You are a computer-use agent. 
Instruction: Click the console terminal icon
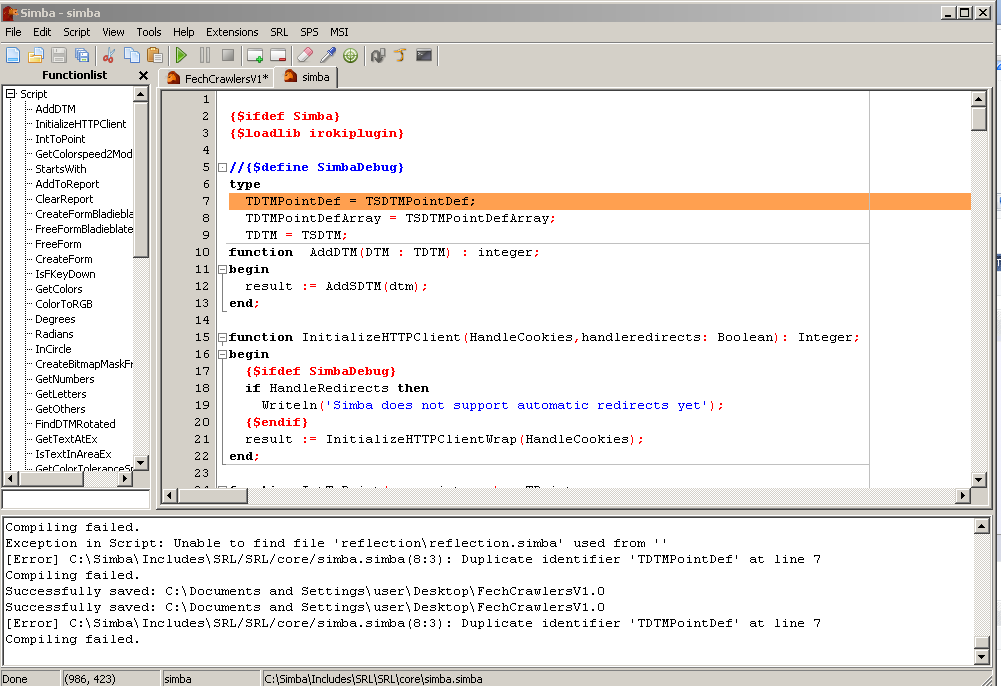coord(424,55)
